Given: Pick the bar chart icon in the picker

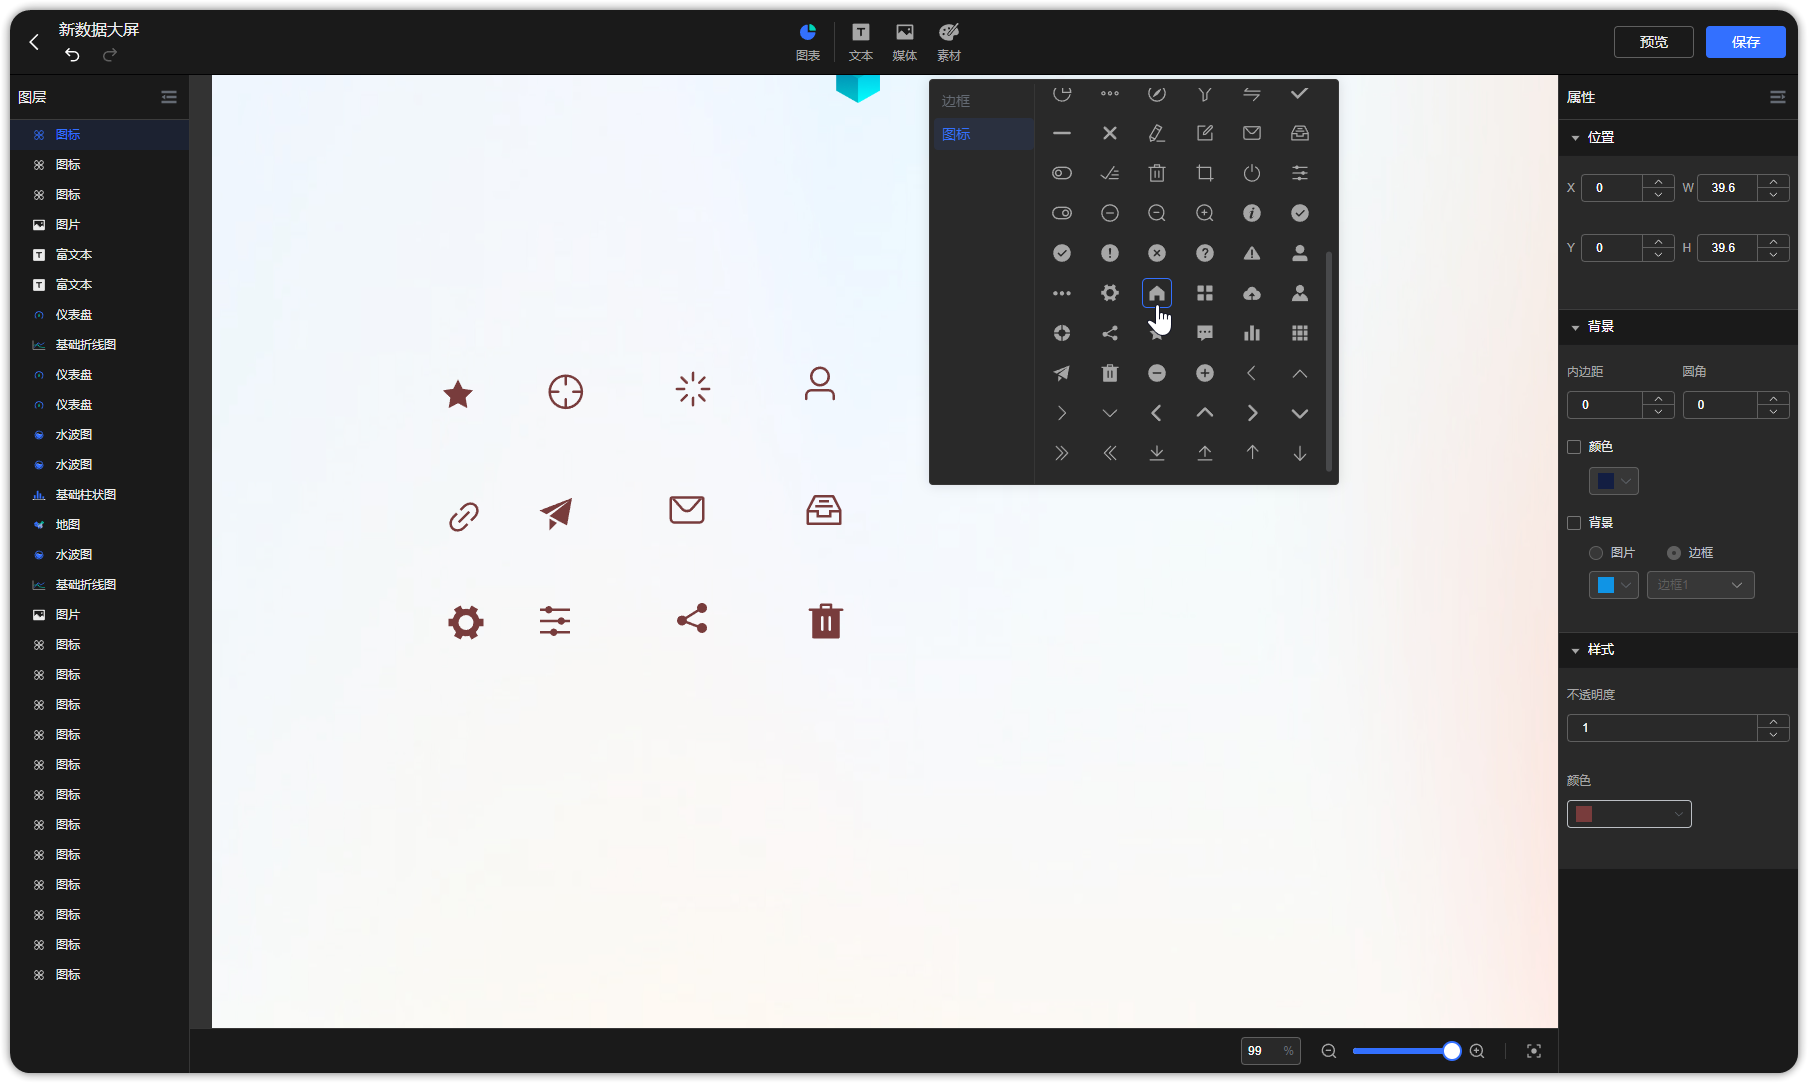Looking at the screenshot, I should pos(1251,333).
